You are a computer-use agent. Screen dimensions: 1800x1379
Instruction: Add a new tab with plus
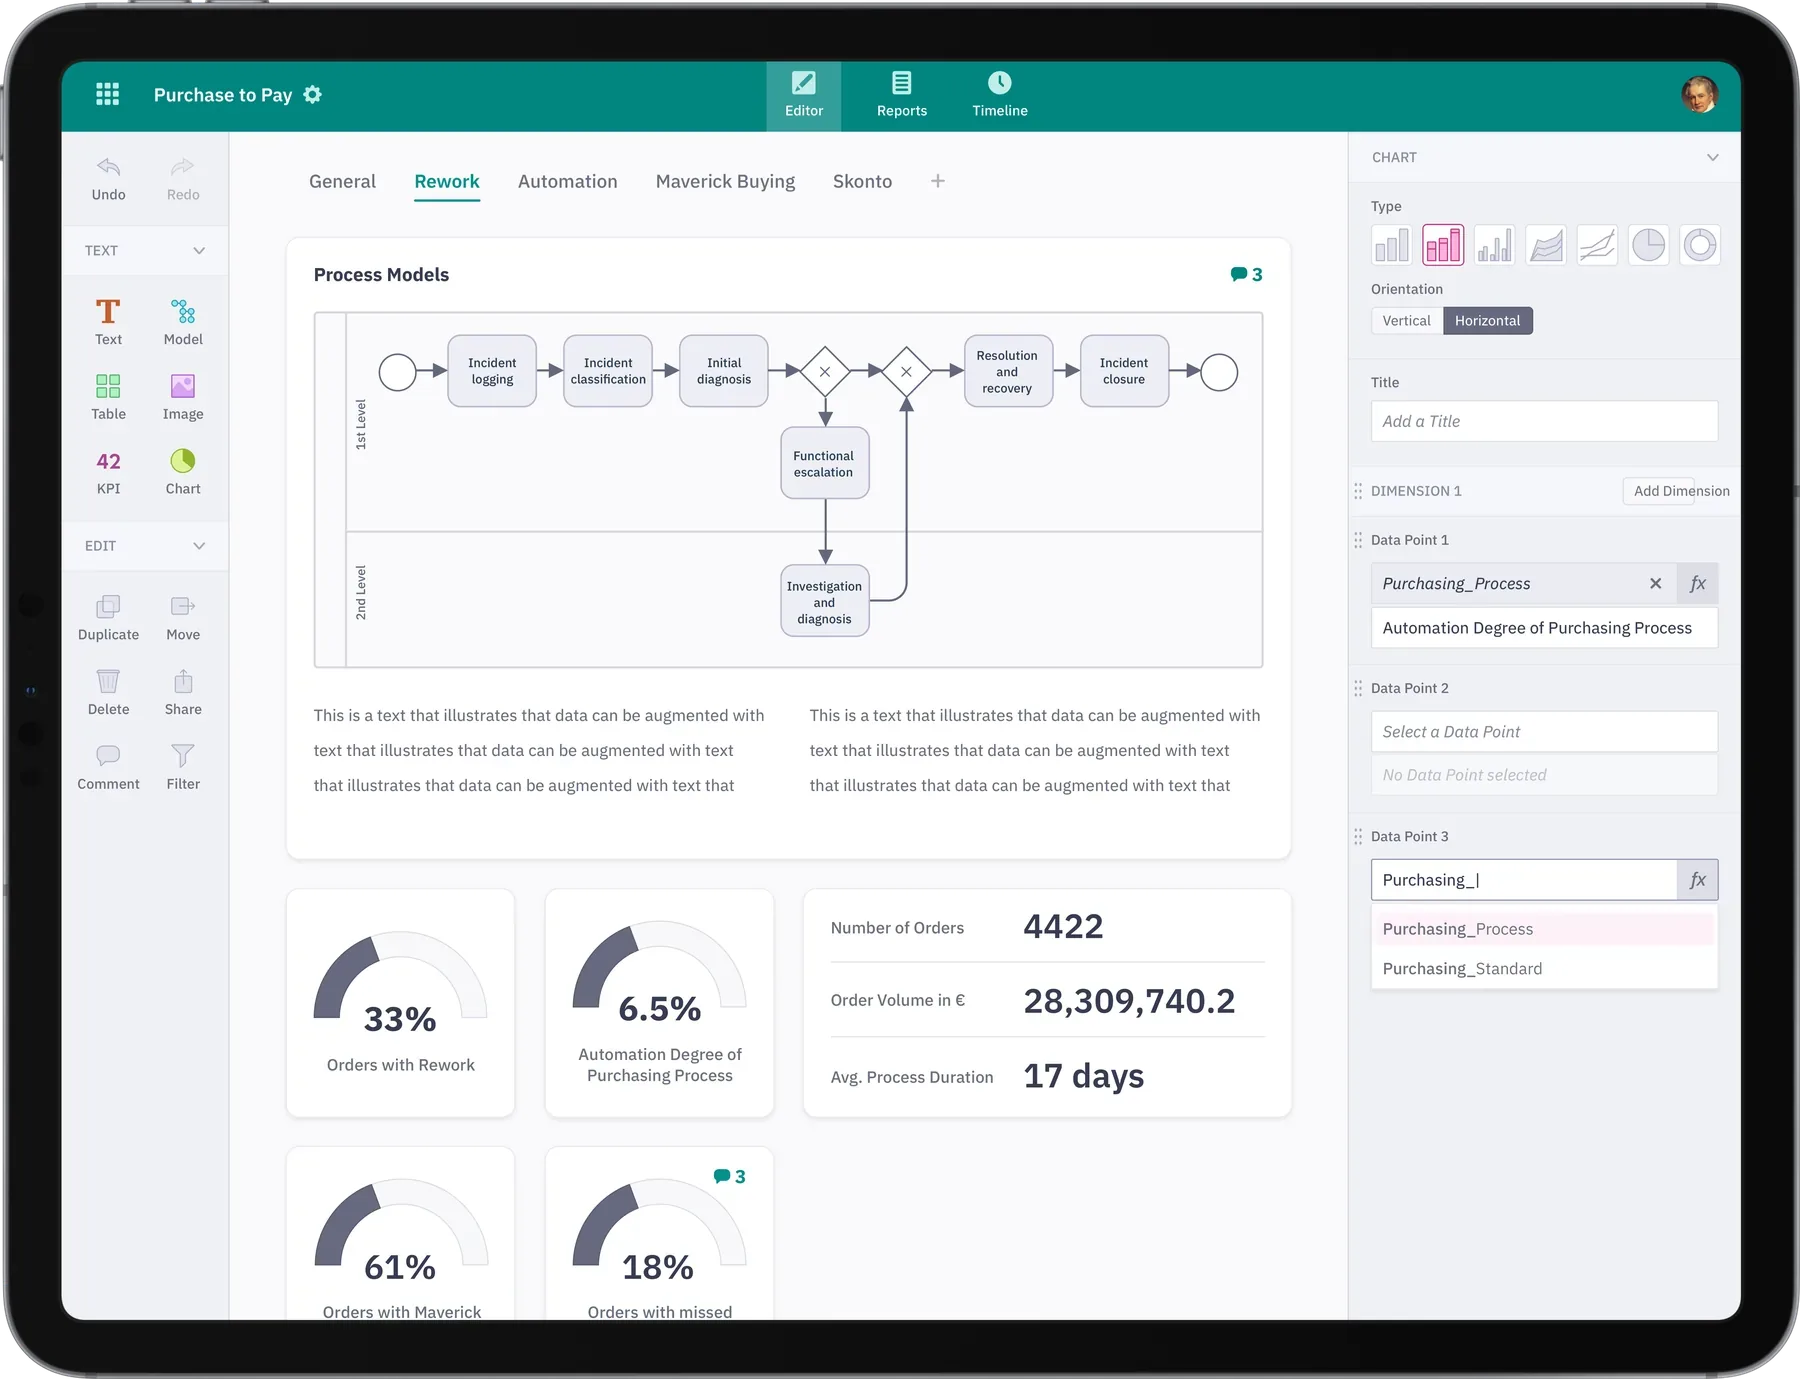pos(937,181)
